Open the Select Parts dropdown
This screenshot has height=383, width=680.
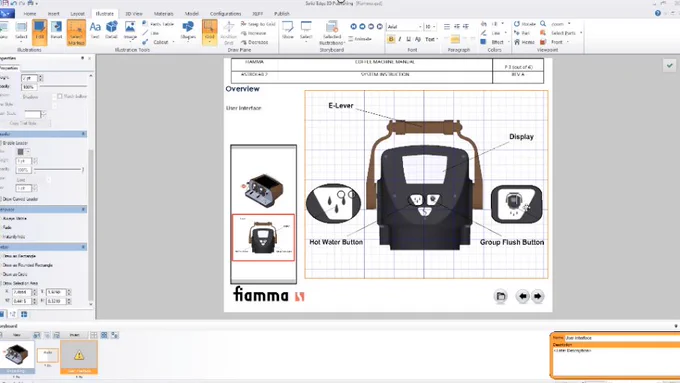point(581,33)
